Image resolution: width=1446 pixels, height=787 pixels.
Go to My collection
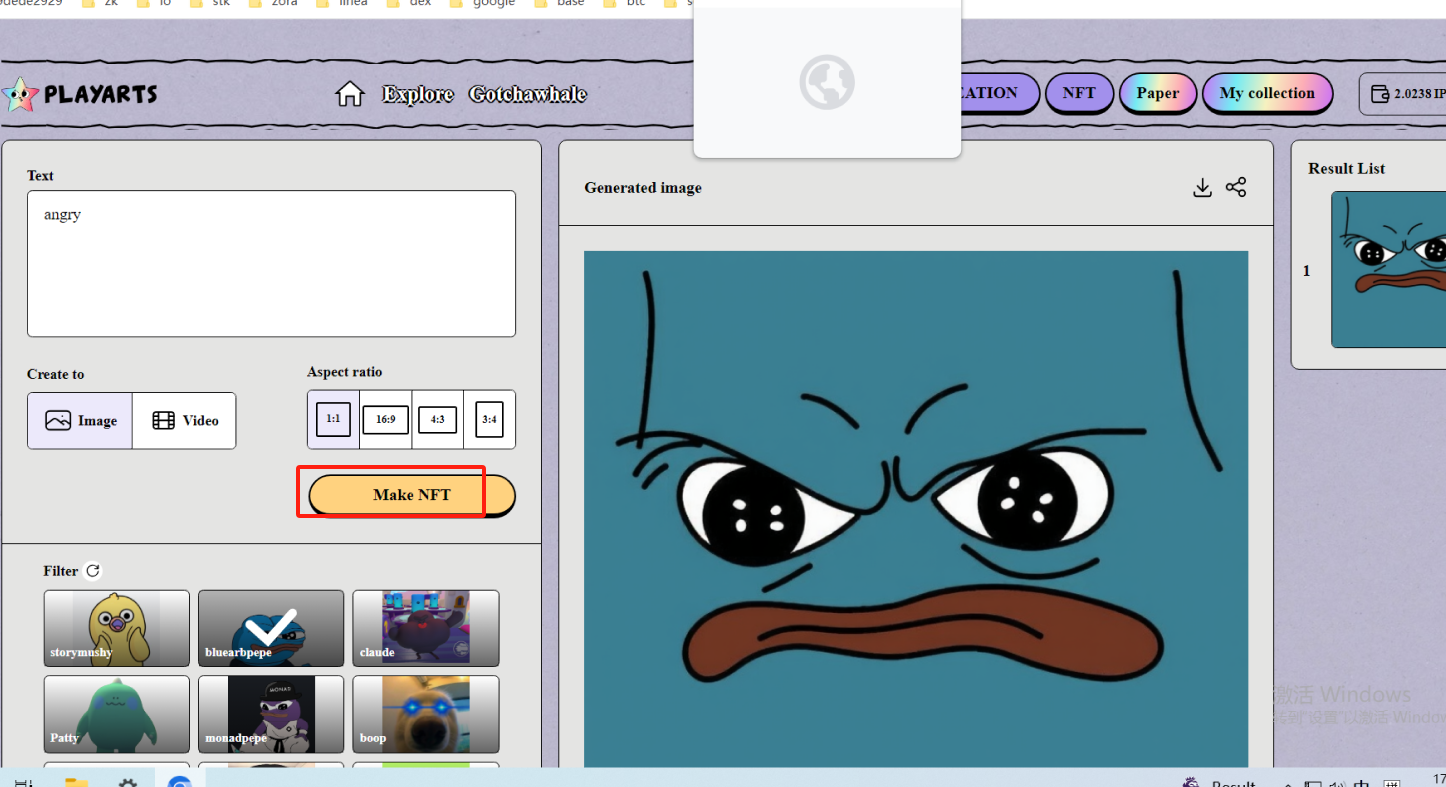click(1267, 93)
